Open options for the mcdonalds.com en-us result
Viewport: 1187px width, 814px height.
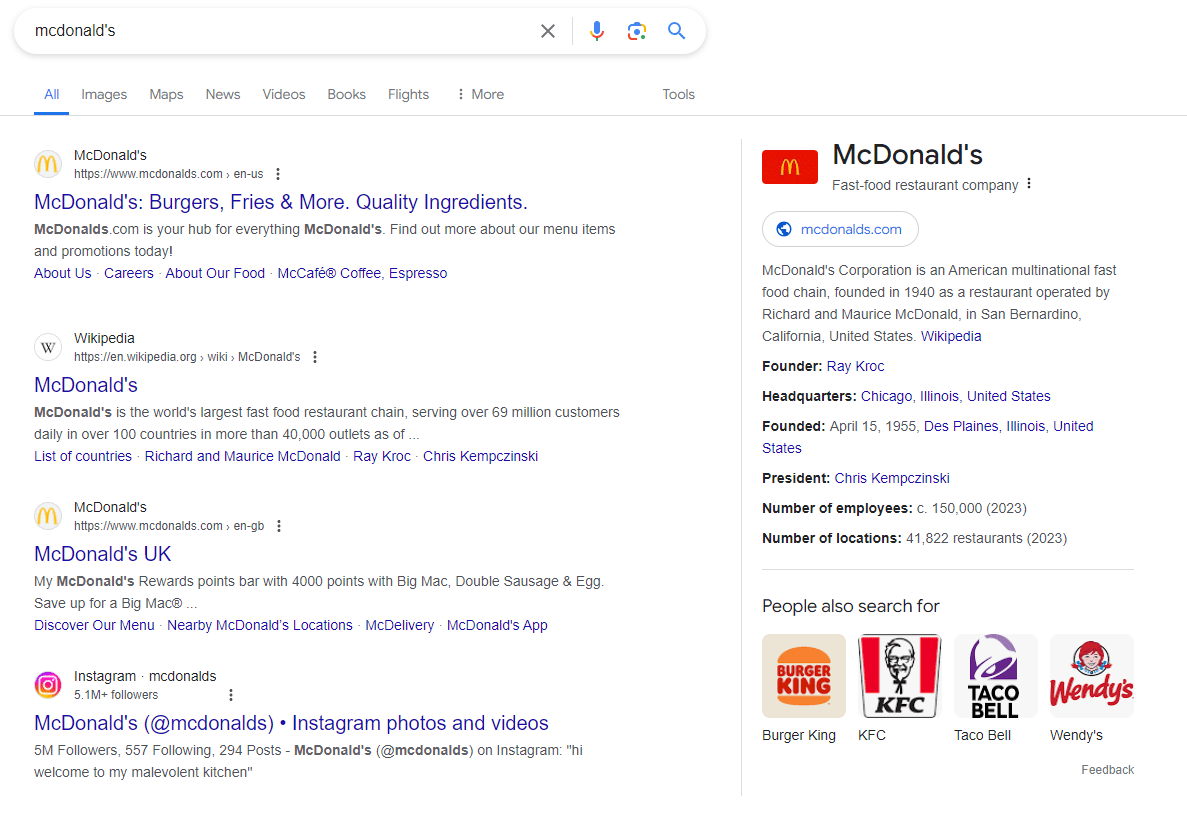(x=278, y=174)
